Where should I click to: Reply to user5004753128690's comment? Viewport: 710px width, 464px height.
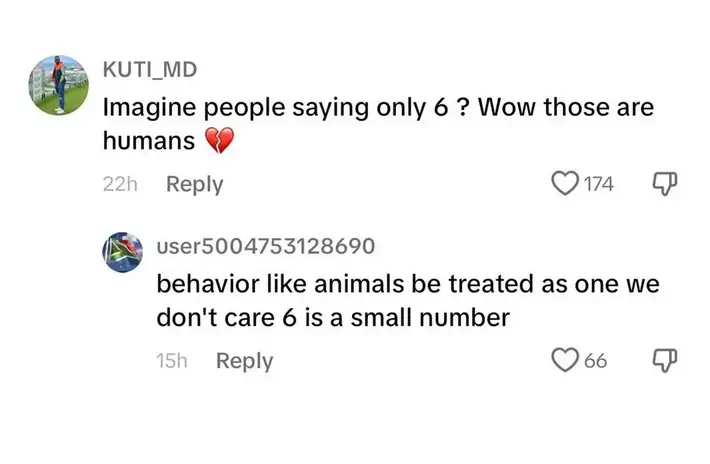click(x=244, y=361)
